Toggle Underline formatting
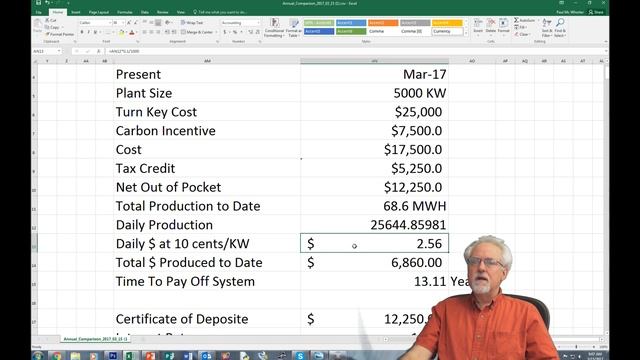The width and height of the screenshot is (640, 360). 95,32
